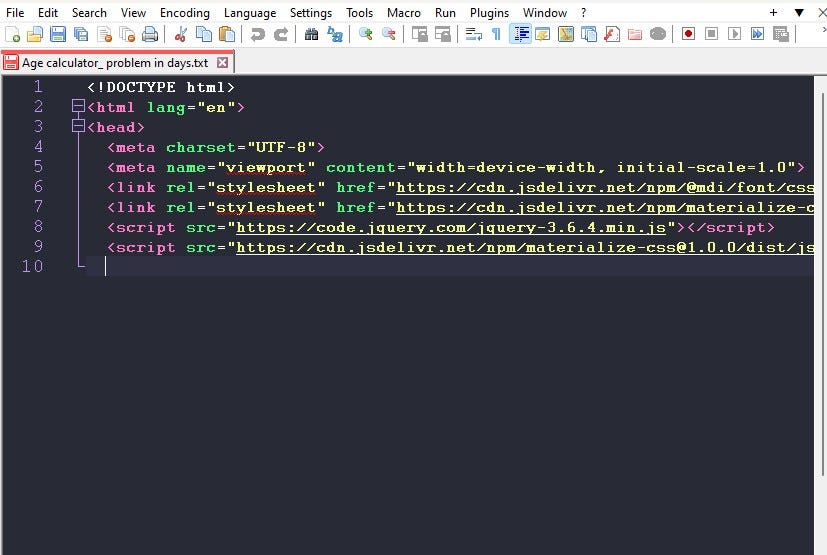This screenshot has height=555, width=827.
Task: Click the Close All documents icon
Action: coord(127,34)
